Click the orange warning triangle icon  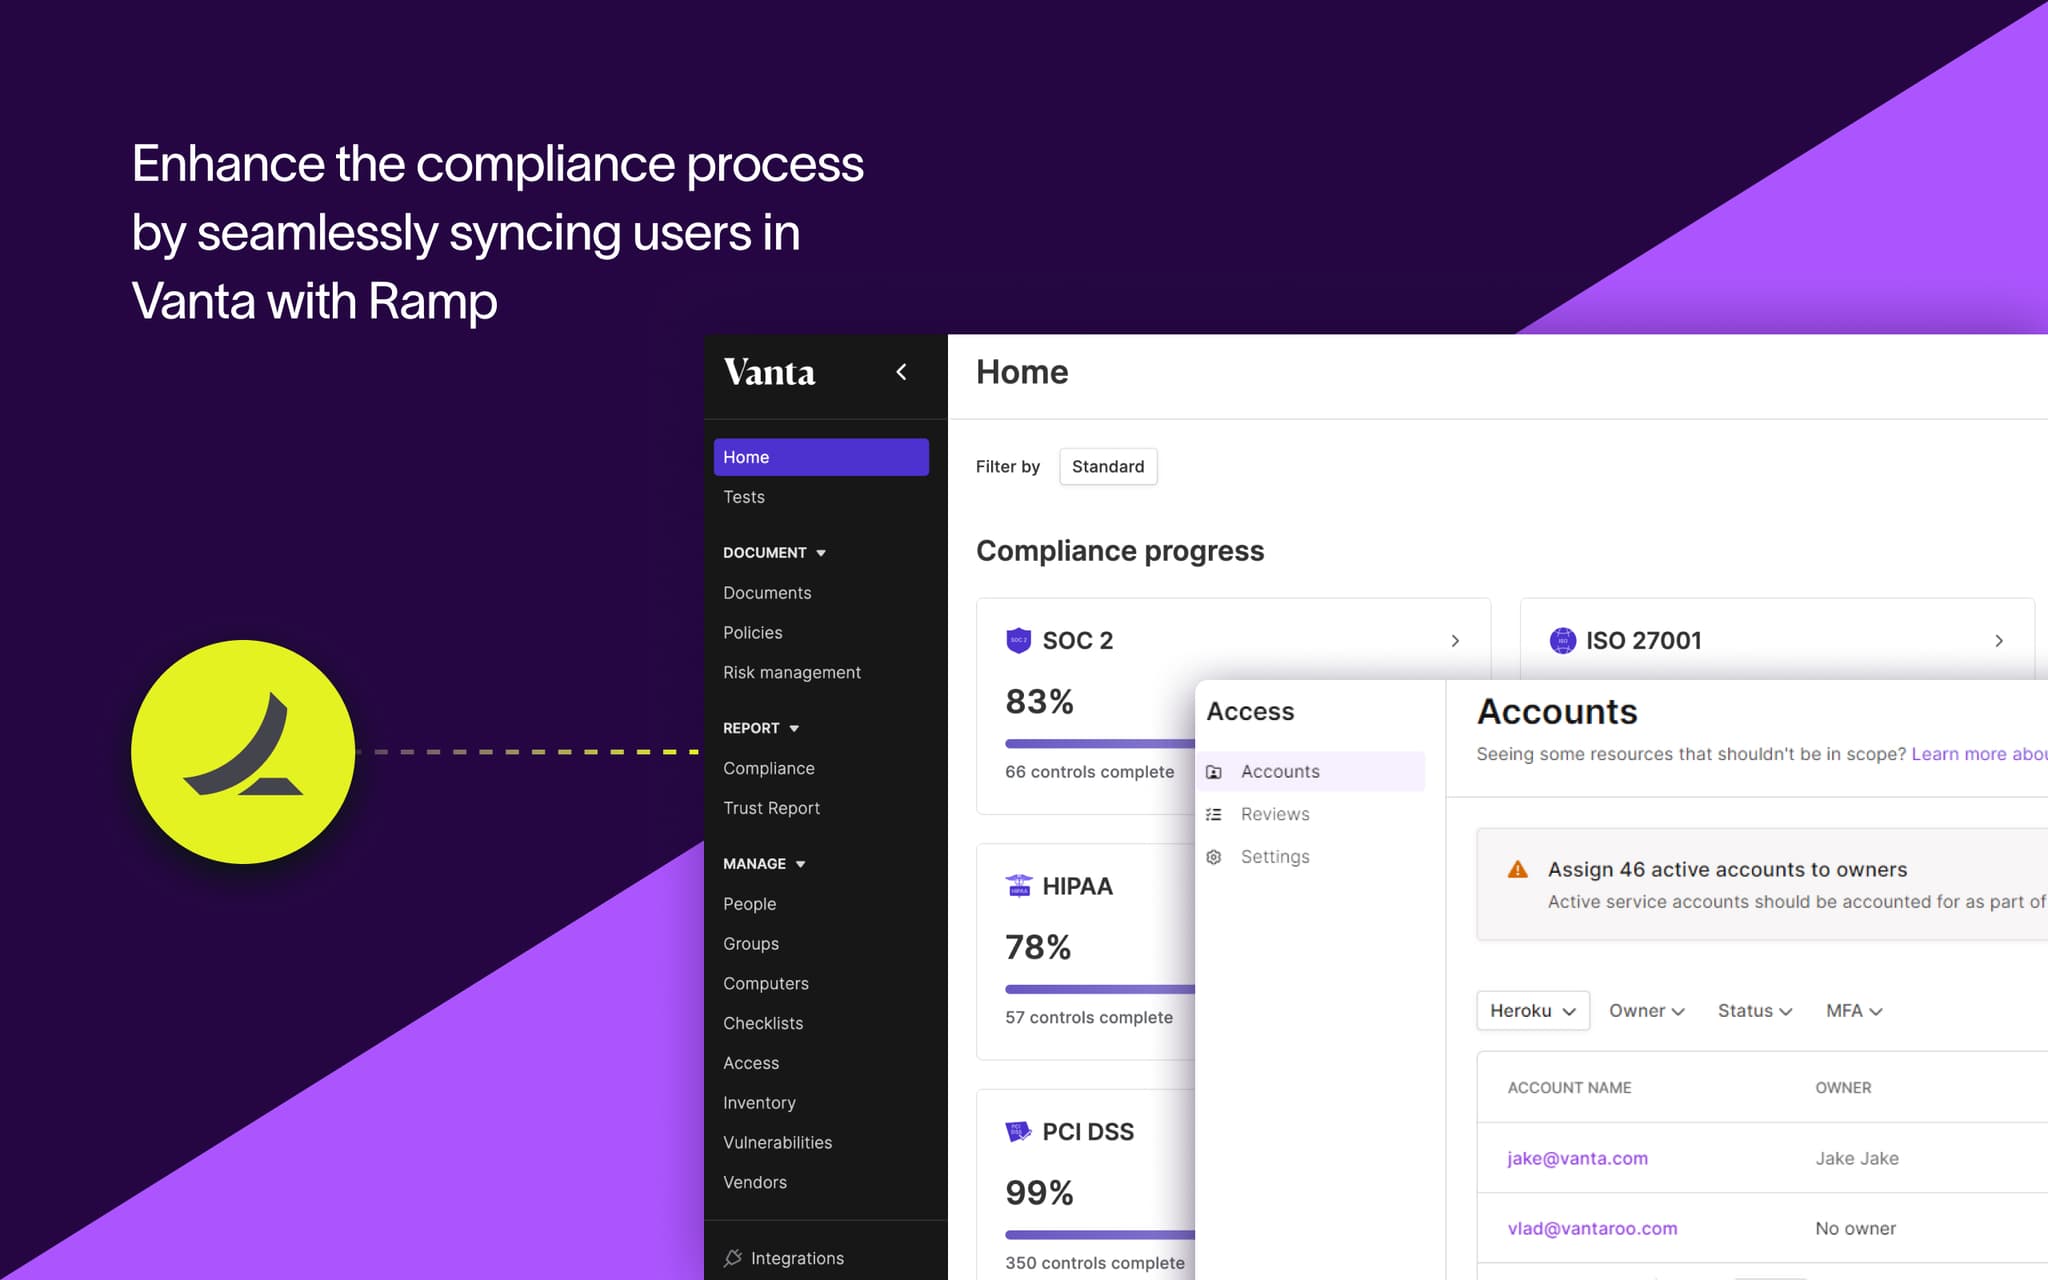click(1517, 869)
